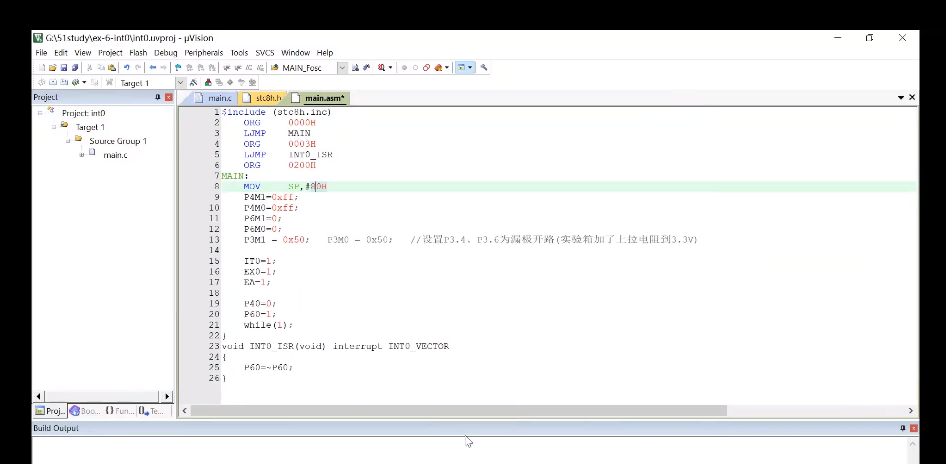Click the Navigate Backwards arrow icon

[x=152, y=68]
